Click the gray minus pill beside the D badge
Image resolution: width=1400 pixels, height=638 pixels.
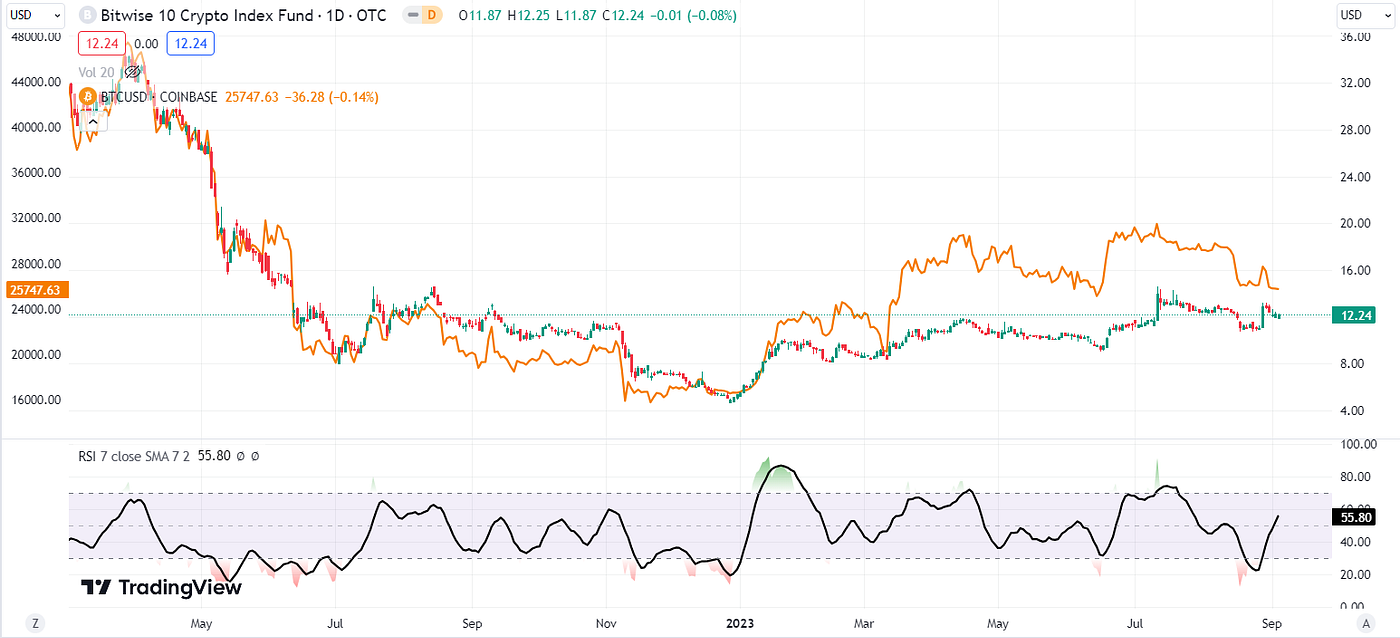click(x=410, y=15)
